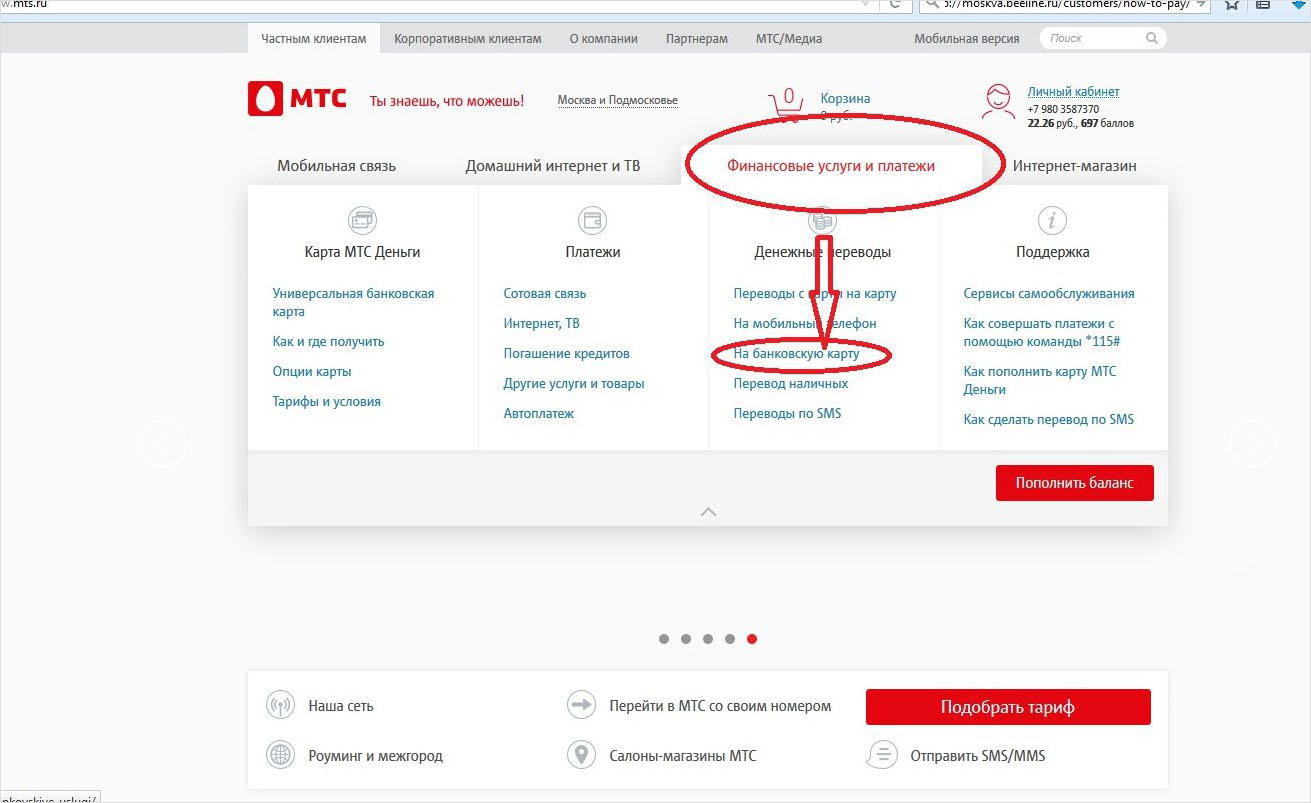Image resolution: width=1311 pixels, height=803 pixels.
Task: Click the Отправить SMS/MMS link text
Action: [x=977, y=756]
